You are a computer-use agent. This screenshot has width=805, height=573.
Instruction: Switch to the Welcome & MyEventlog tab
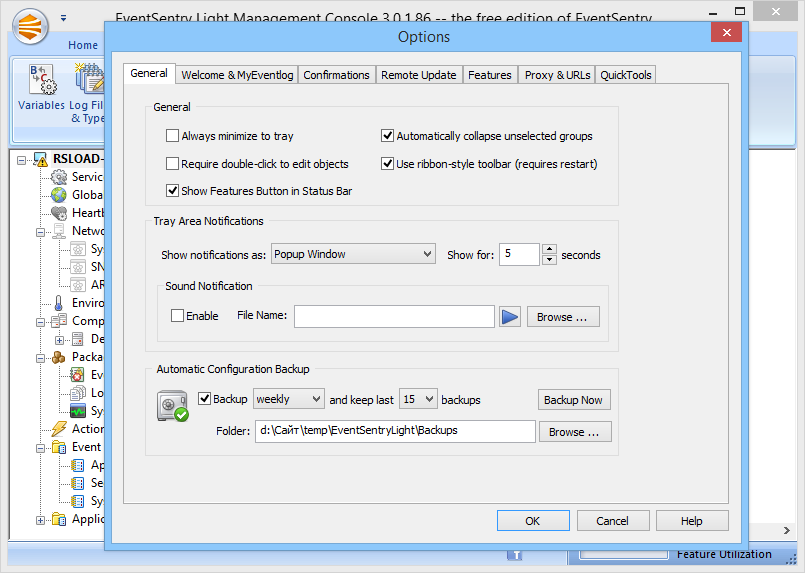coord(237,75)
